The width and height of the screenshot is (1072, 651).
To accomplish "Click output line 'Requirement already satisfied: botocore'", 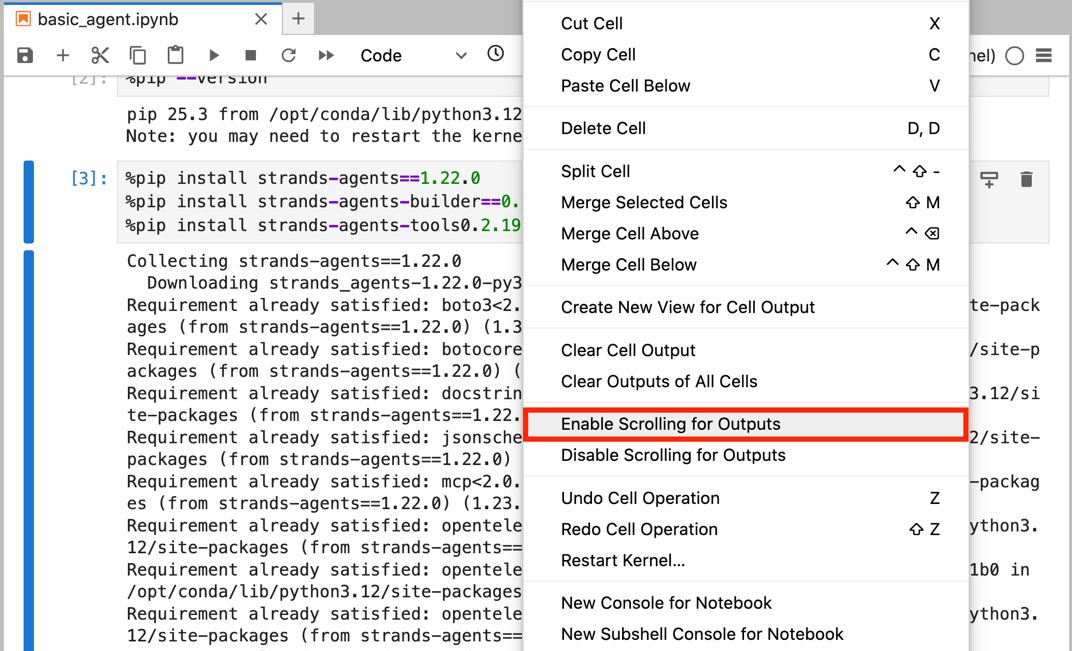I will pos(324,349).
